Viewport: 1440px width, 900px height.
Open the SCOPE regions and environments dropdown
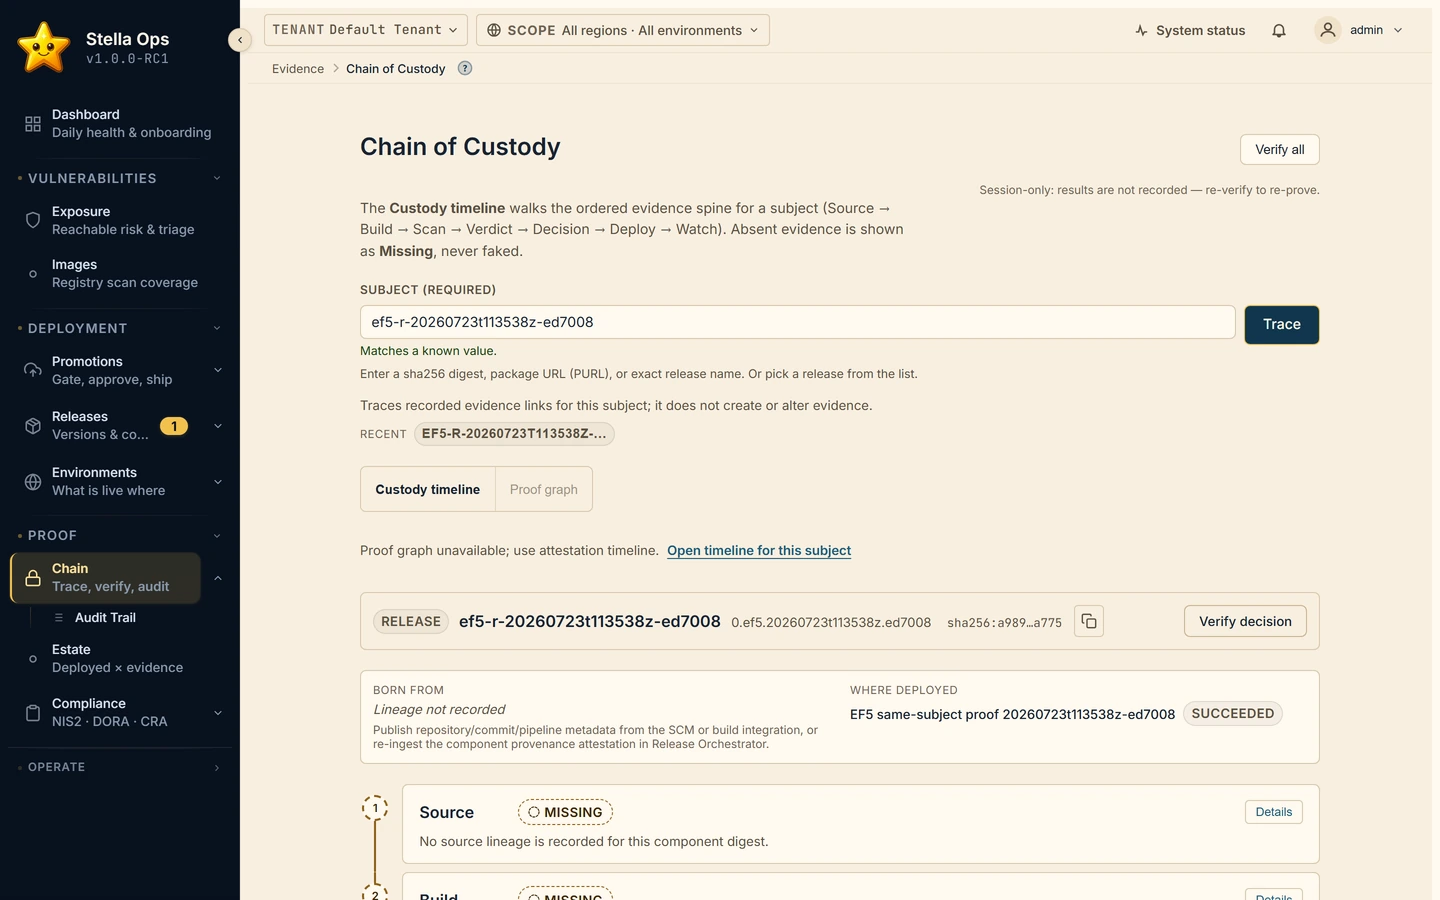(623, 30)
